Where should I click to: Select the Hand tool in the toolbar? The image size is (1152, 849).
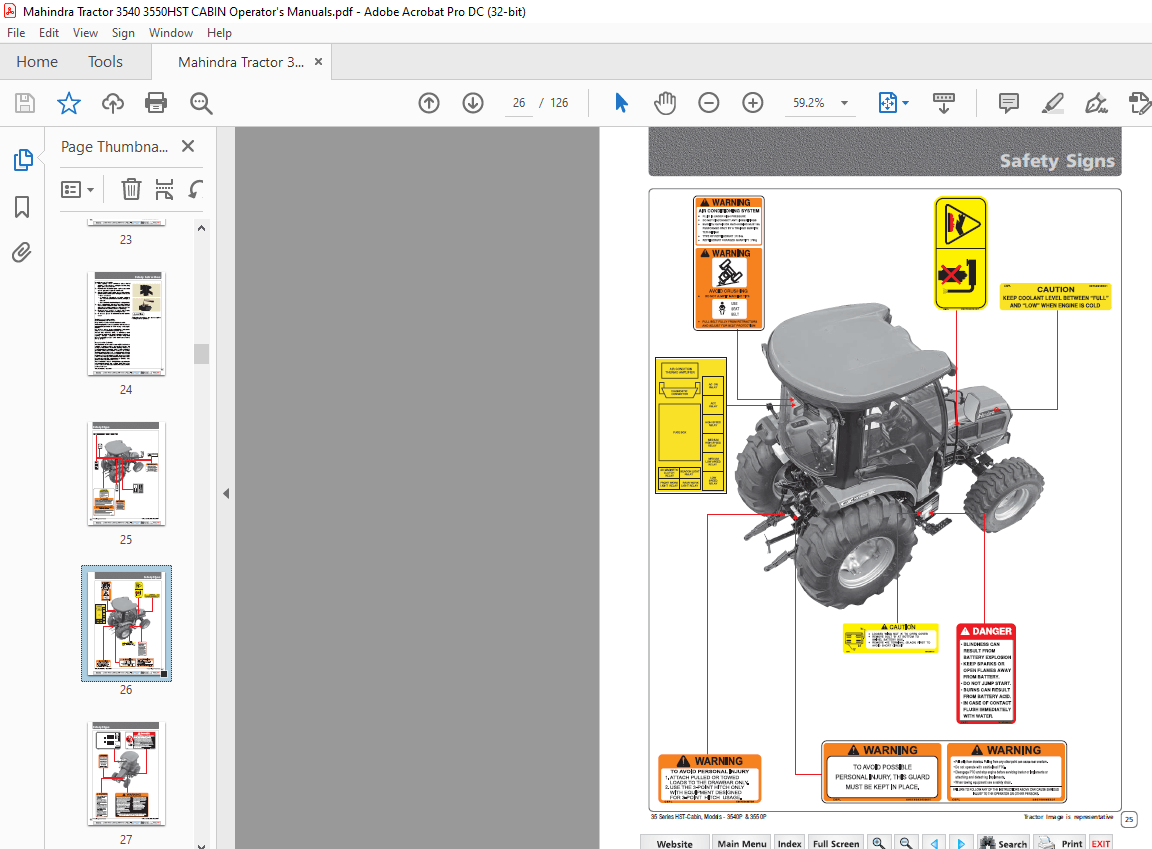tap(664, 102)
